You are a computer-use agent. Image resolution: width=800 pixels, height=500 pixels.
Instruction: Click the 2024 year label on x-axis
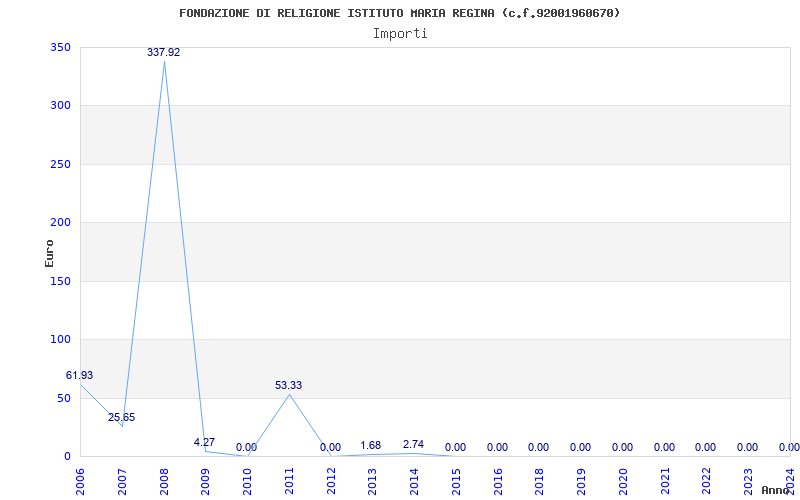click(790, 482)
